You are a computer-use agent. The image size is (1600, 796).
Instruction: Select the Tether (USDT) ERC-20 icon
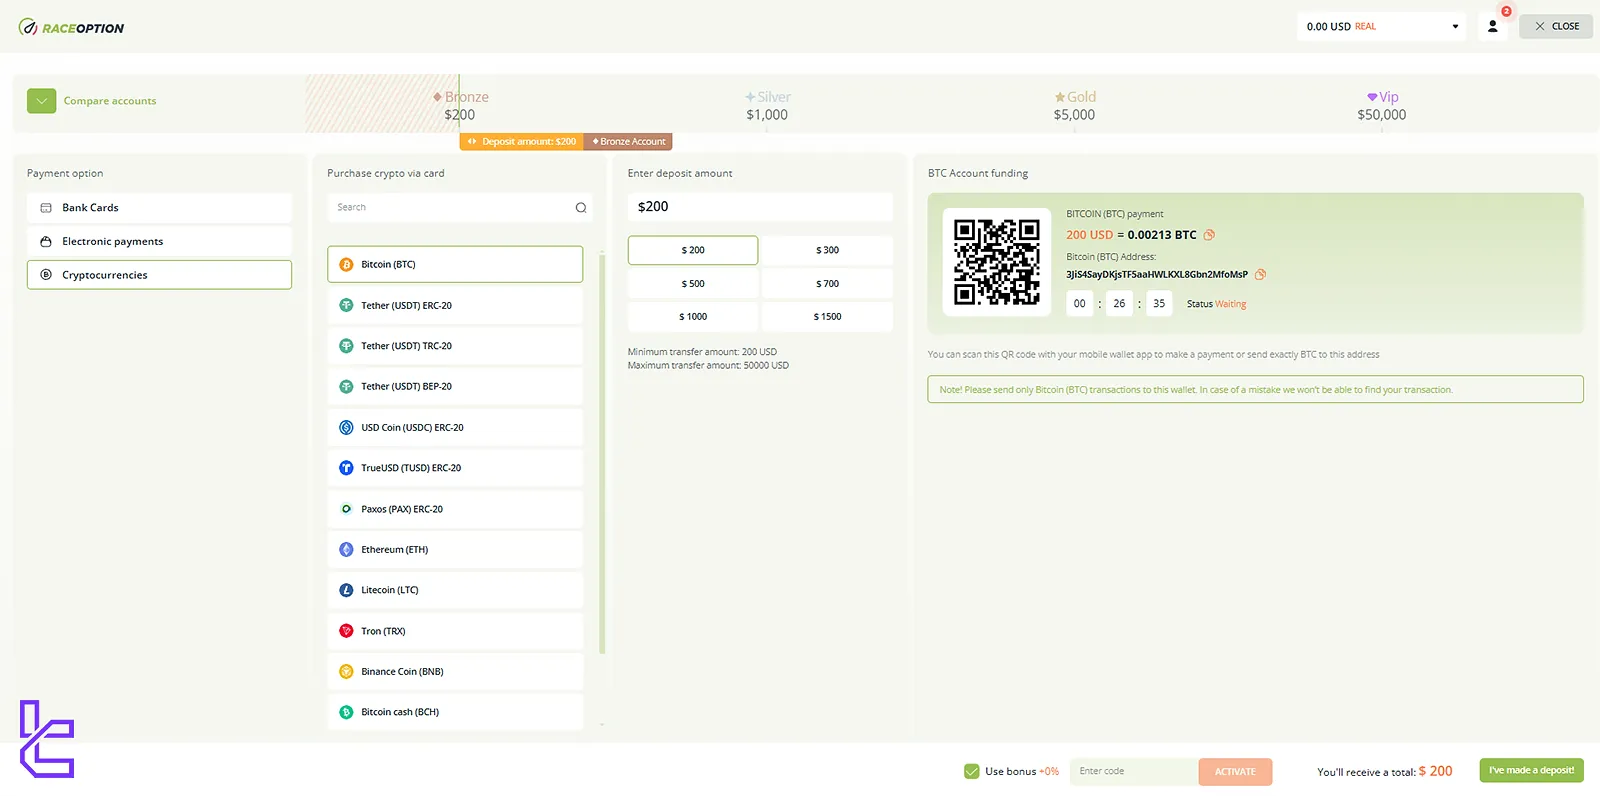[346, 306]
